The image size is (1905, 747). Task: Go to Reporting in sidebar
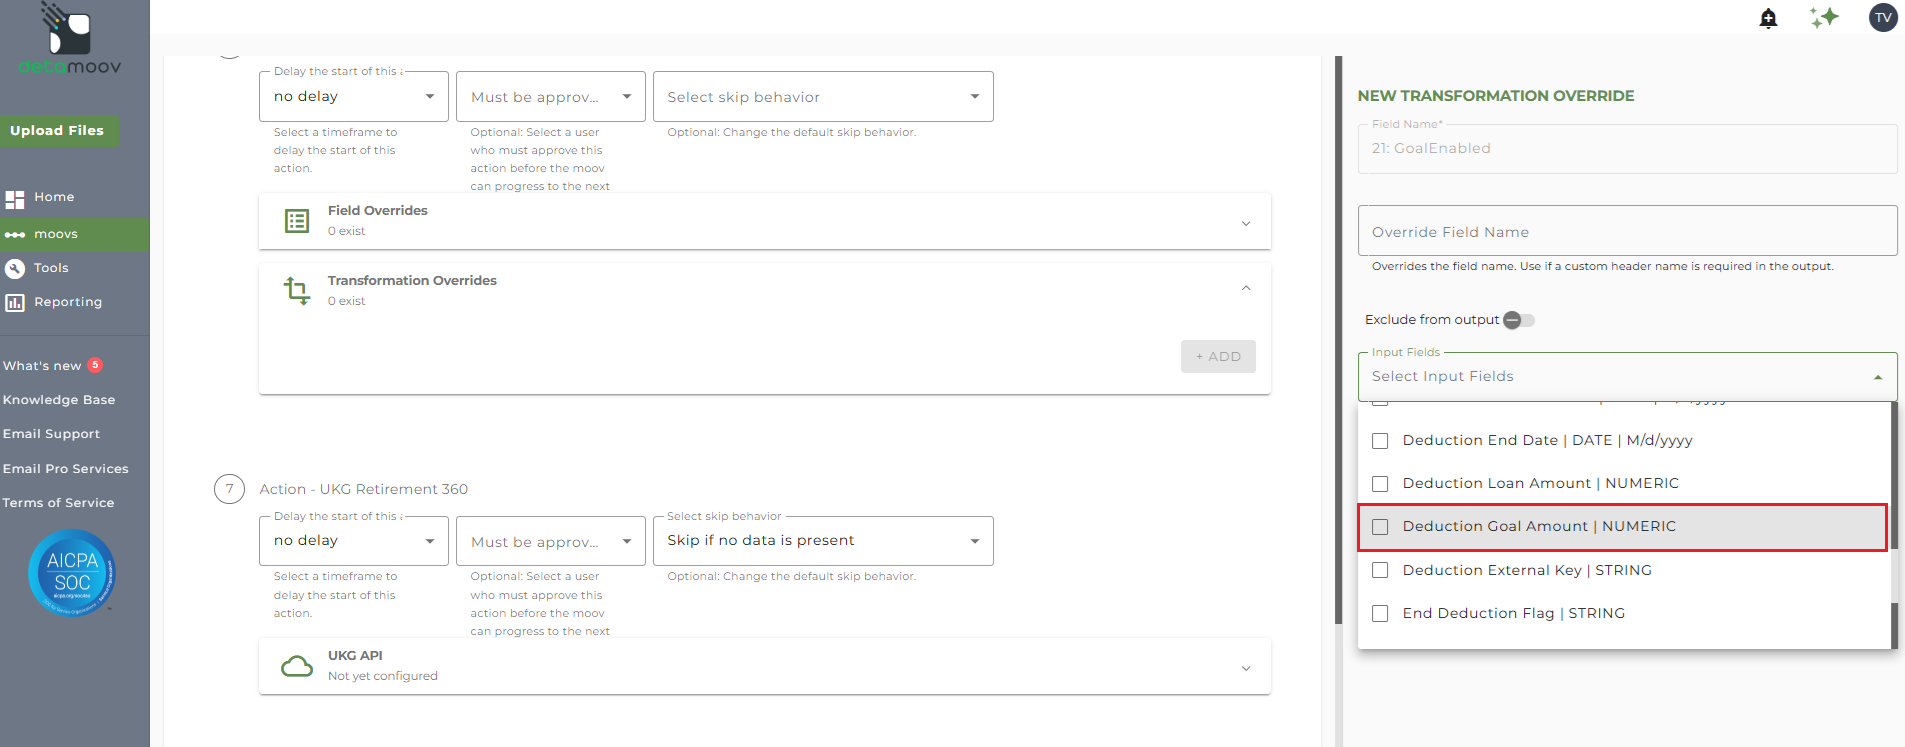coord(67,302)
